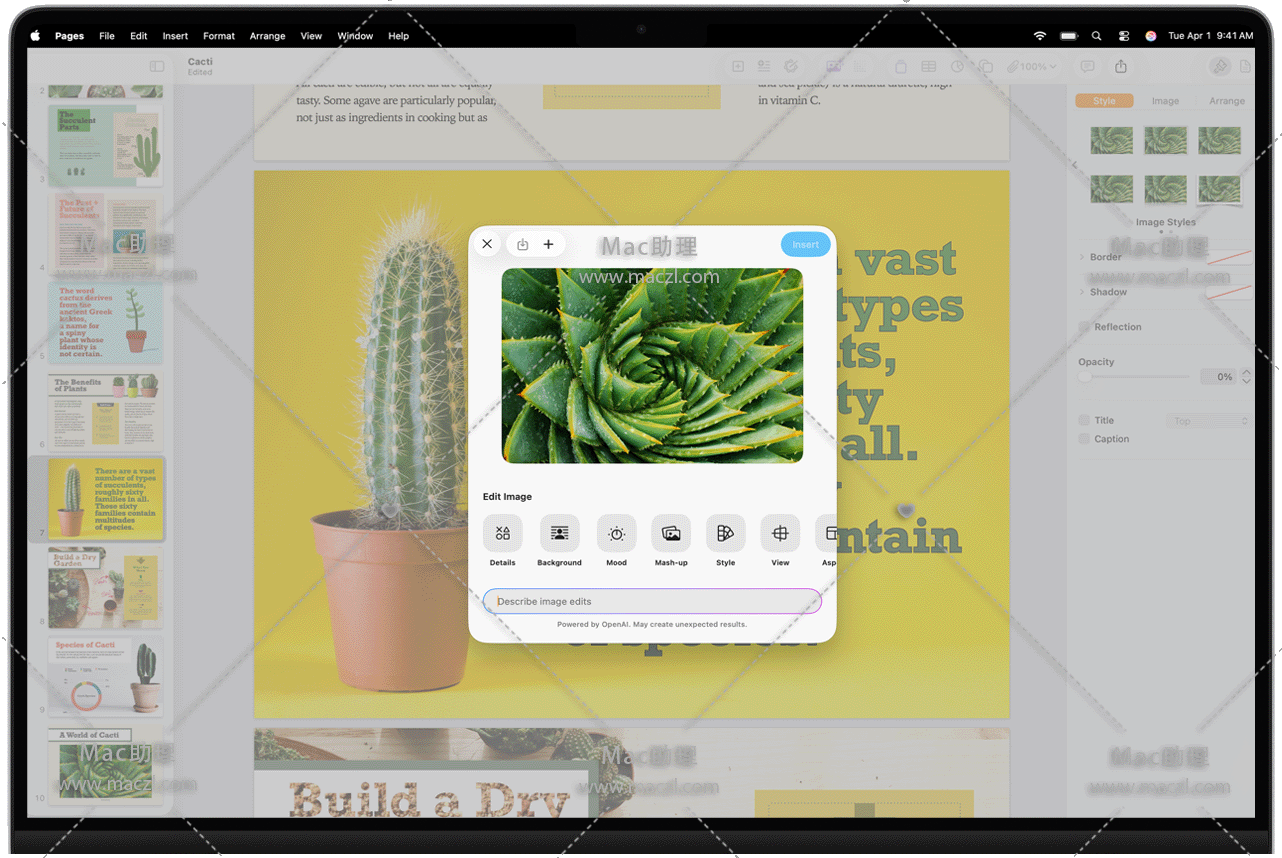The width and height of the screenshot is (1282, 858).
Task: Toggle the Format paintbrush inspector icon
Action: click(1219, 66)
